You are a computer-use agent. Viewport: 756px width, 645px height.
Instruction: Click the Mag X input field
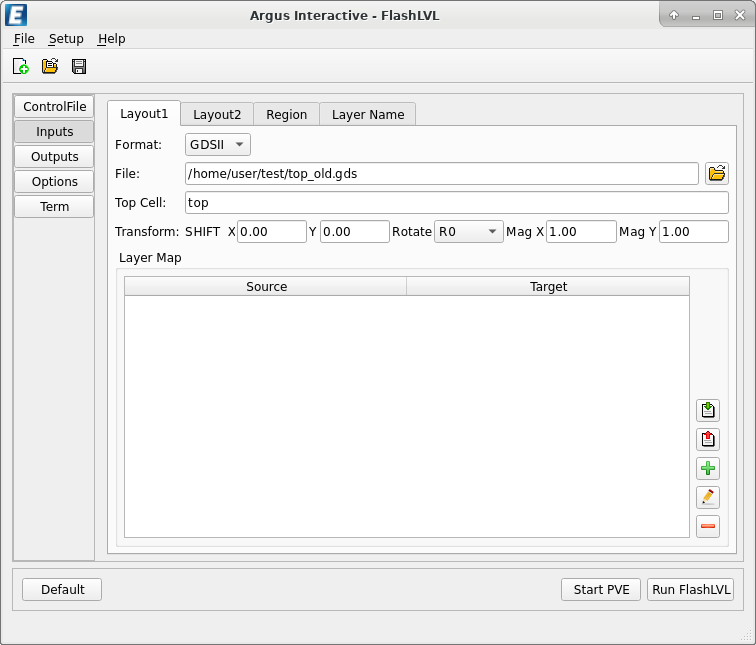tap(580, 232)
